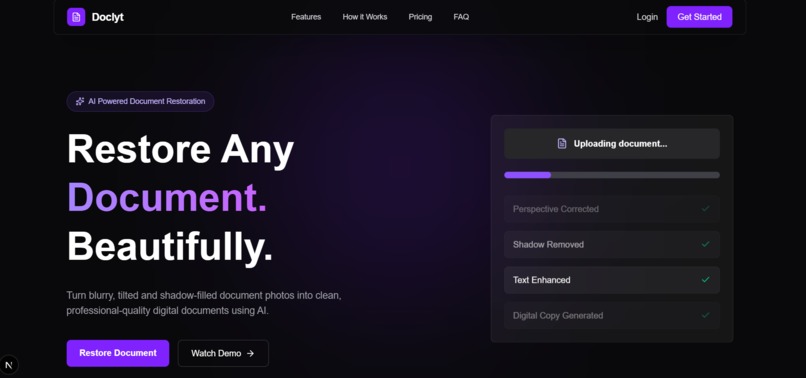Screen dimensions: 806x378
Task: Click the Doclyt purple logo icon
Action: pyautogui.click(x=76, y=17)
